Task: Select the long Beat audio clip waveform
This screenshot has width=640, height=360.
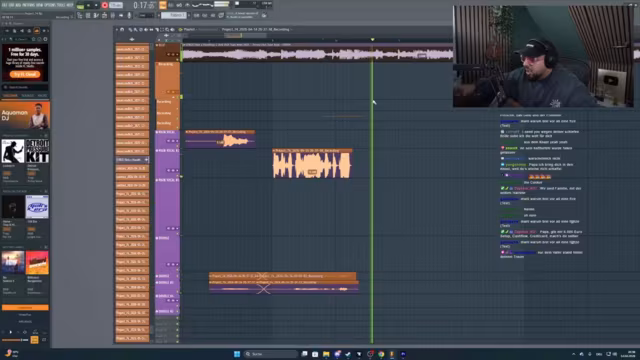Action: pyautogui.click(x=318, y=54)
